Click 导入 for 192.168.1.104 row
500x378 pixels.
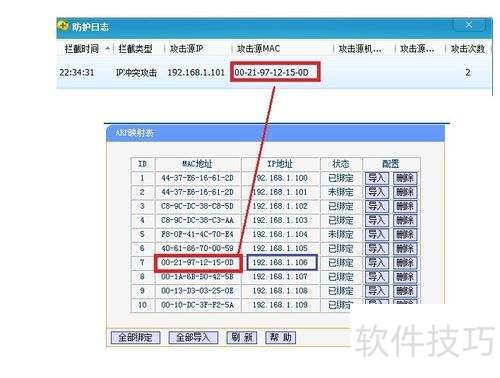[377, 234]
